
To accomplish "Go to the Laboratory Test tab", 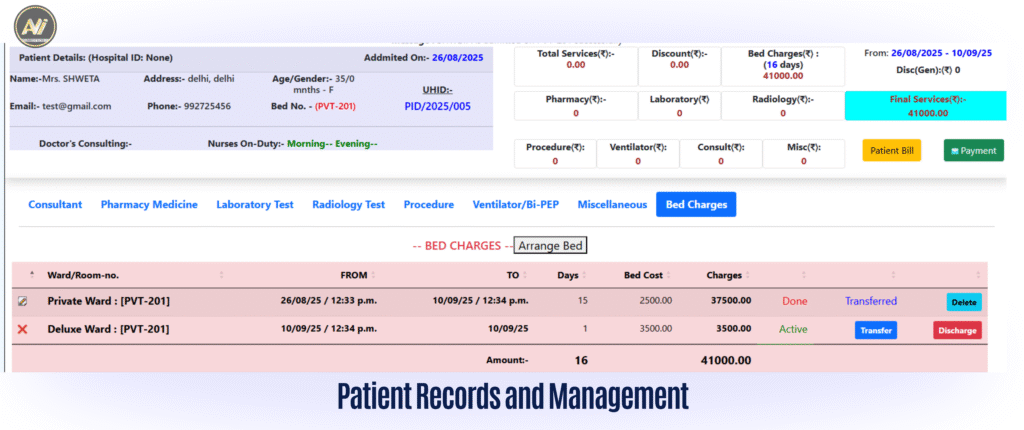I will [x=255, y=205].
